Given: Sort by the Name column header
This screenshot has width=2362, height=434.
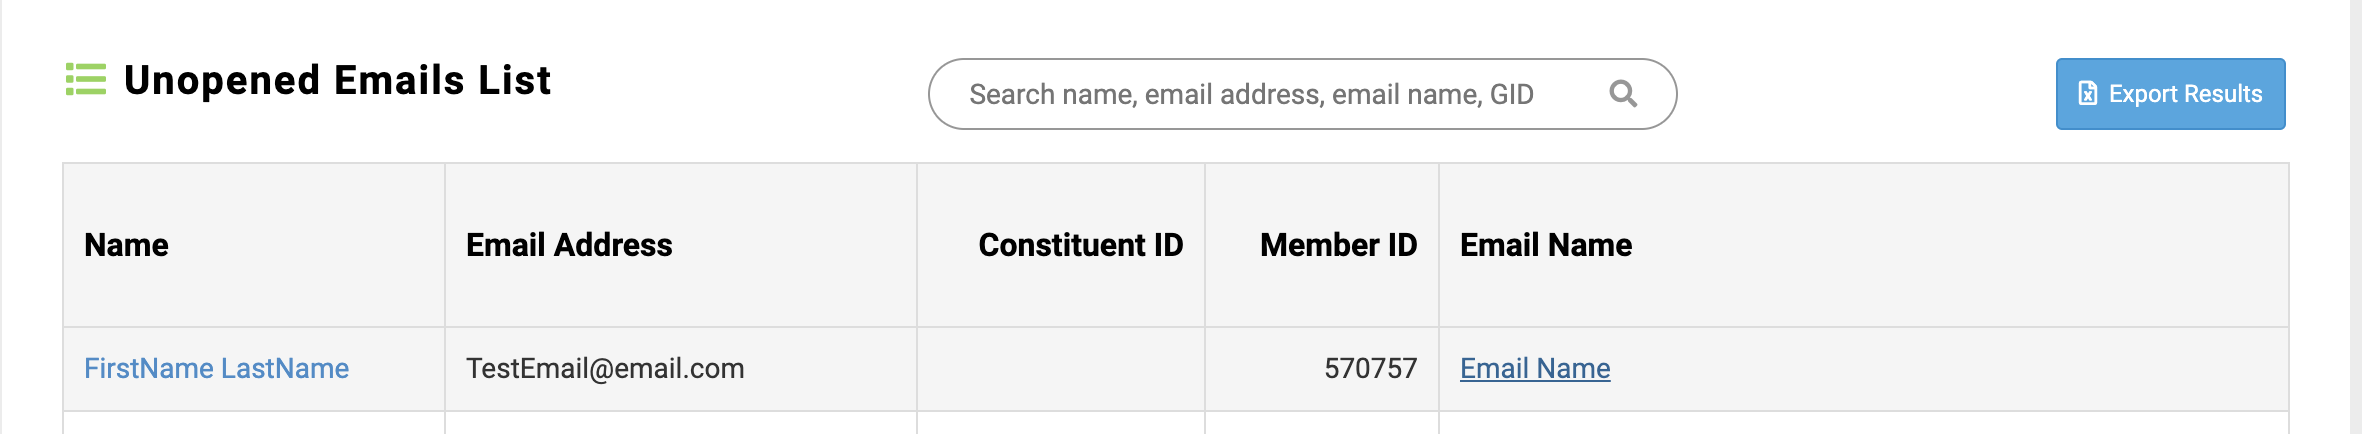Looking at the screenshot, I should [x=126, y=245].
